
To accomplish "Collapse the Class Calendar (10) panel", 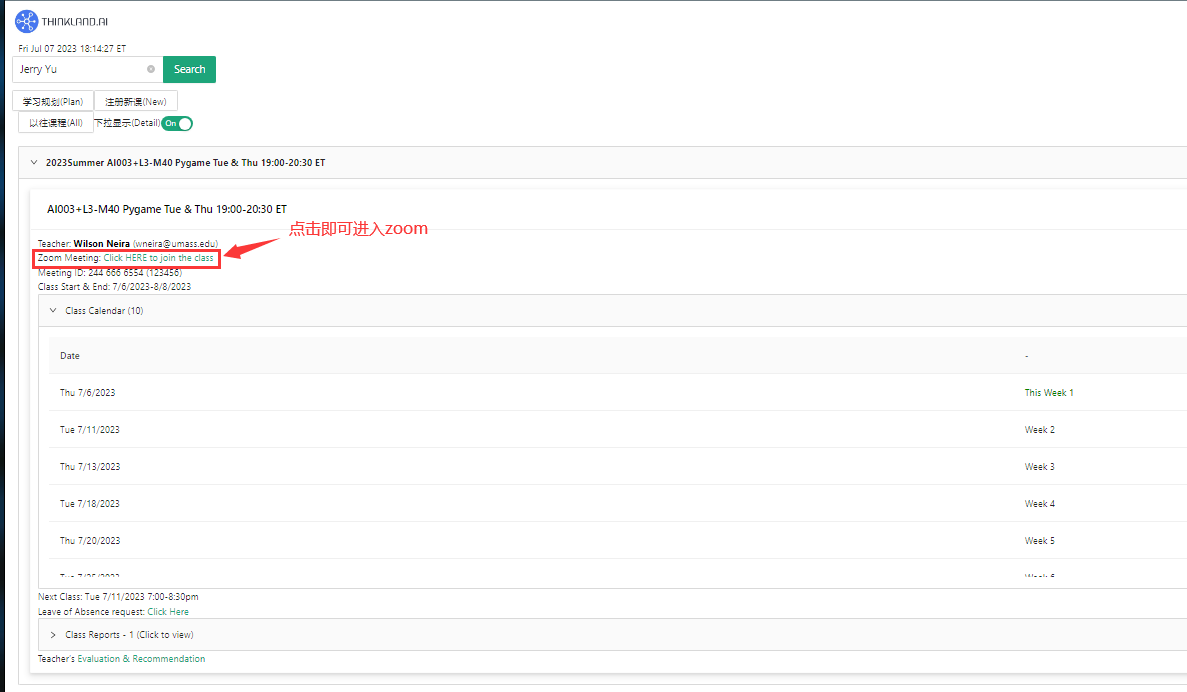I will 53,311.
